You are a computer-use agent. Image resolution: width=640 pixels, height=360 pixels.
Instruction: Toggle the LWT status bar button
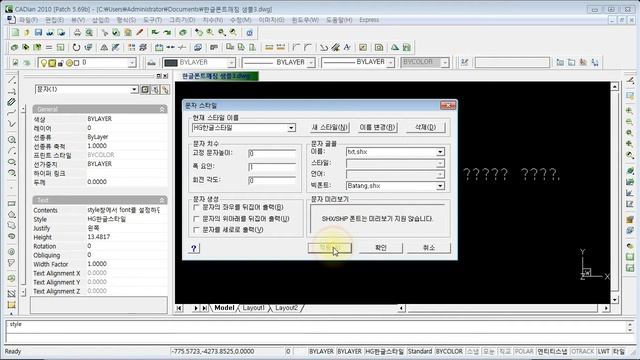[x=603, y=351]
